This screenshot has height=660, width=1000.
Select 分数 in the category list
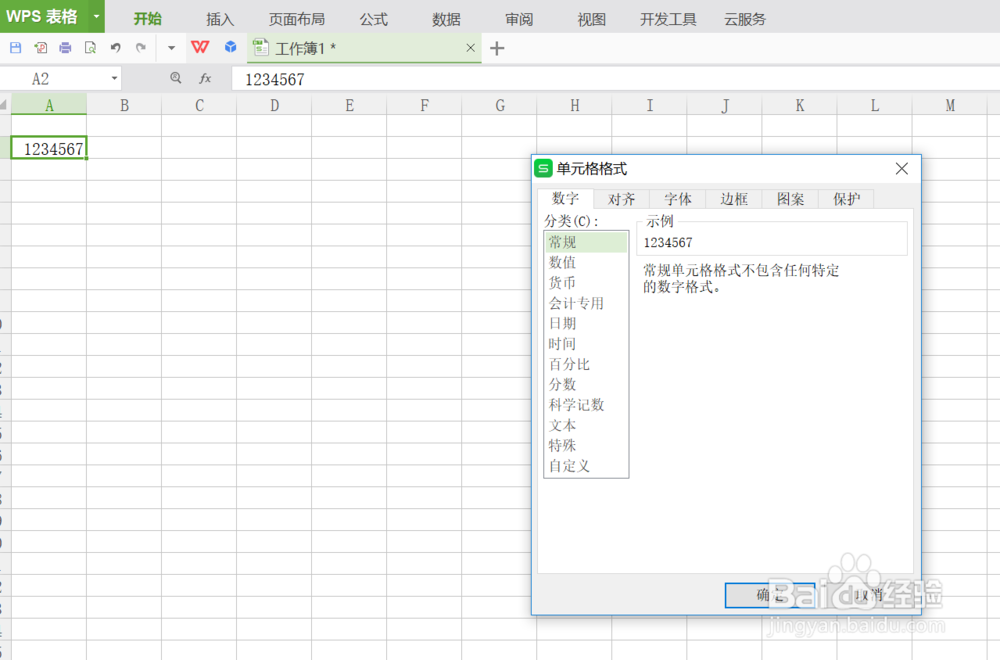[x=585, y=385]
